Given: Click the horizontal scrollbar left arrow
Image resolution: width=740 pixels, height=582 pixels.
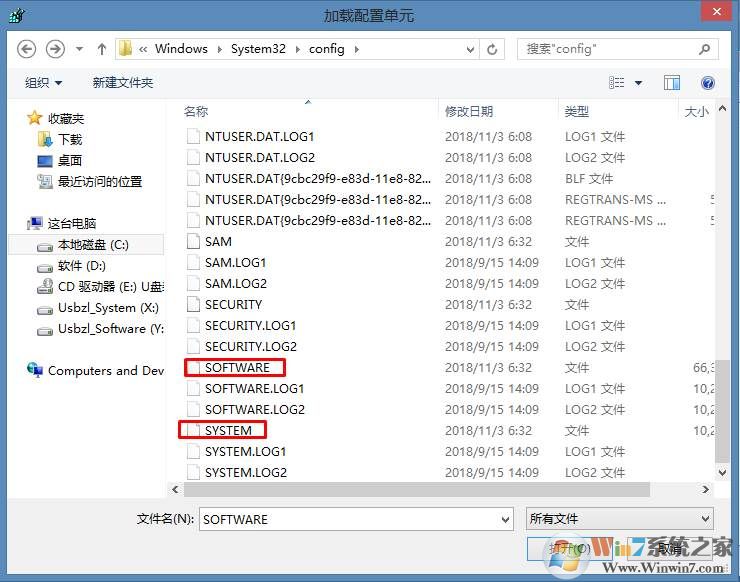Looking at the screenshot, I should click(176, 489).
